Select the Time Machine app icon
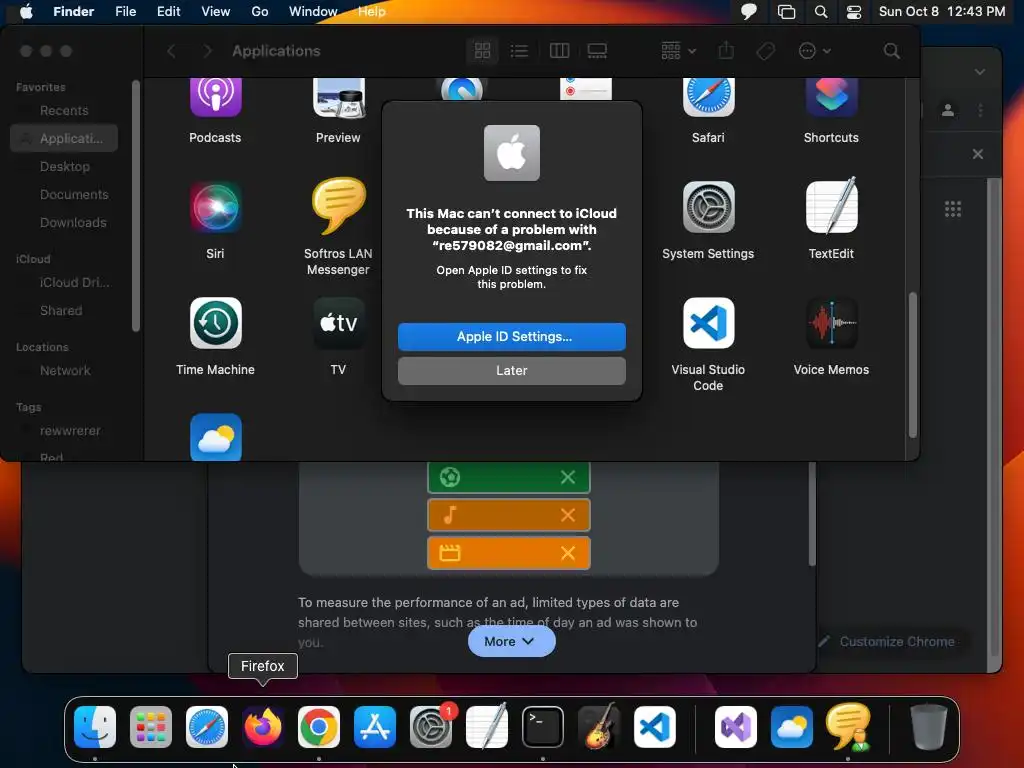Image resolution: width=1024 pixels, height=768 pixels. 216,323
